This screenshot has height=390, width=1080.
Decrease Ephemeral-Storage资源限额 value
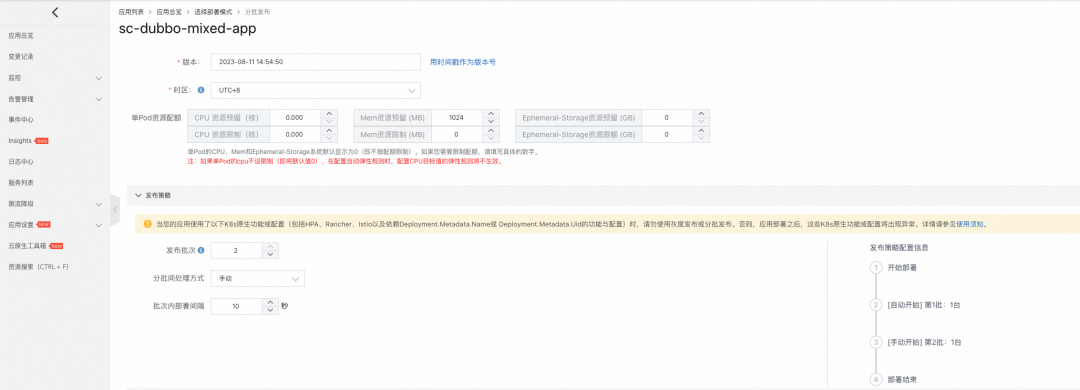[x=701, y=139]
